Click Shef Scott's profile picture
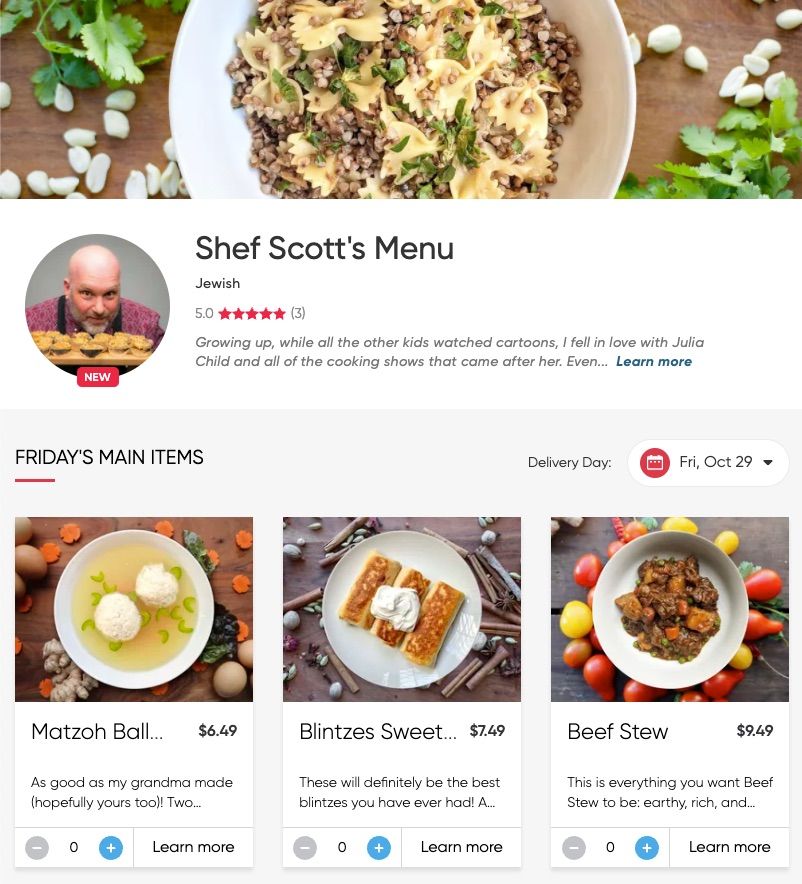The height and width of the screenshot is (884, 802). click(x=98, y=306)
